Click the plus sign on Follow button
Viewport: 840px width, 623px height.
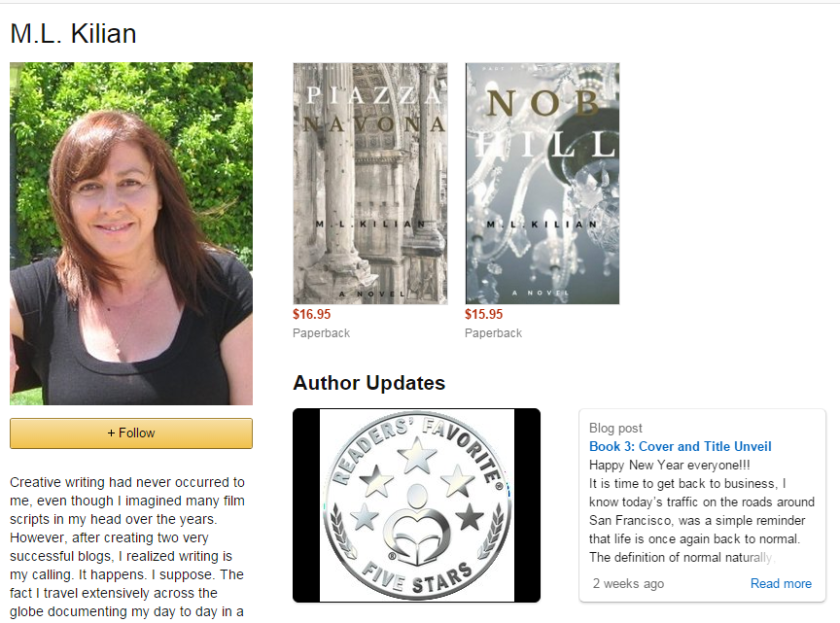tap(111, 433)
